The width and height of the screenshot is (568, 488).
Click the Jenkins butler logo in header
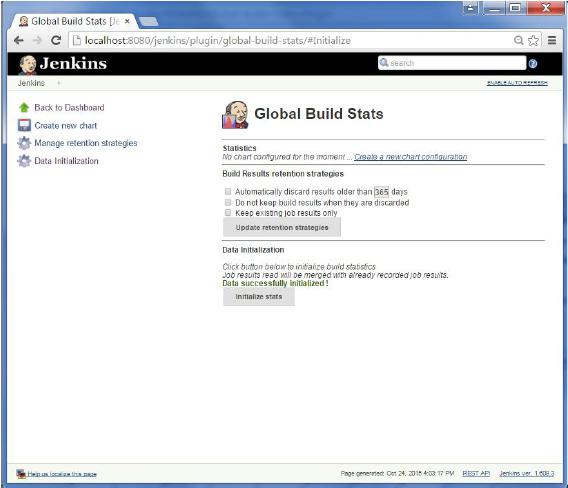click(28, 64)
